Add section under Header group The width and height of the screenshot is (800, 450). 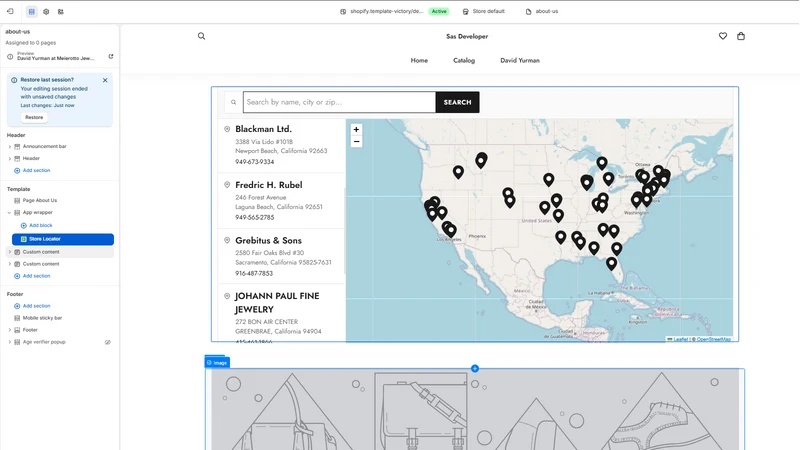pos(32,170)
